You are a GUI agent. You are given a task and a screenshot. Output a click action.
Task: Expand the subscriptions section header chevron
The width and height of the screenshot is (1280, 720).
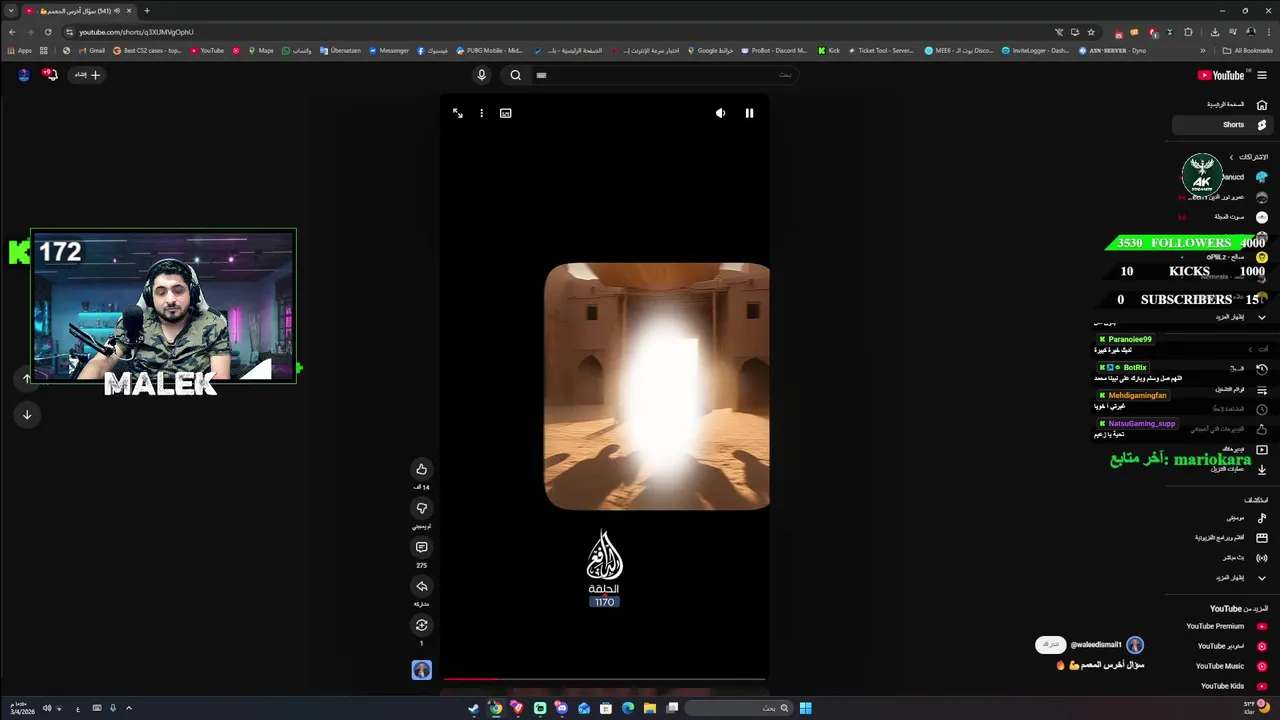click(x=1232, y=157)
